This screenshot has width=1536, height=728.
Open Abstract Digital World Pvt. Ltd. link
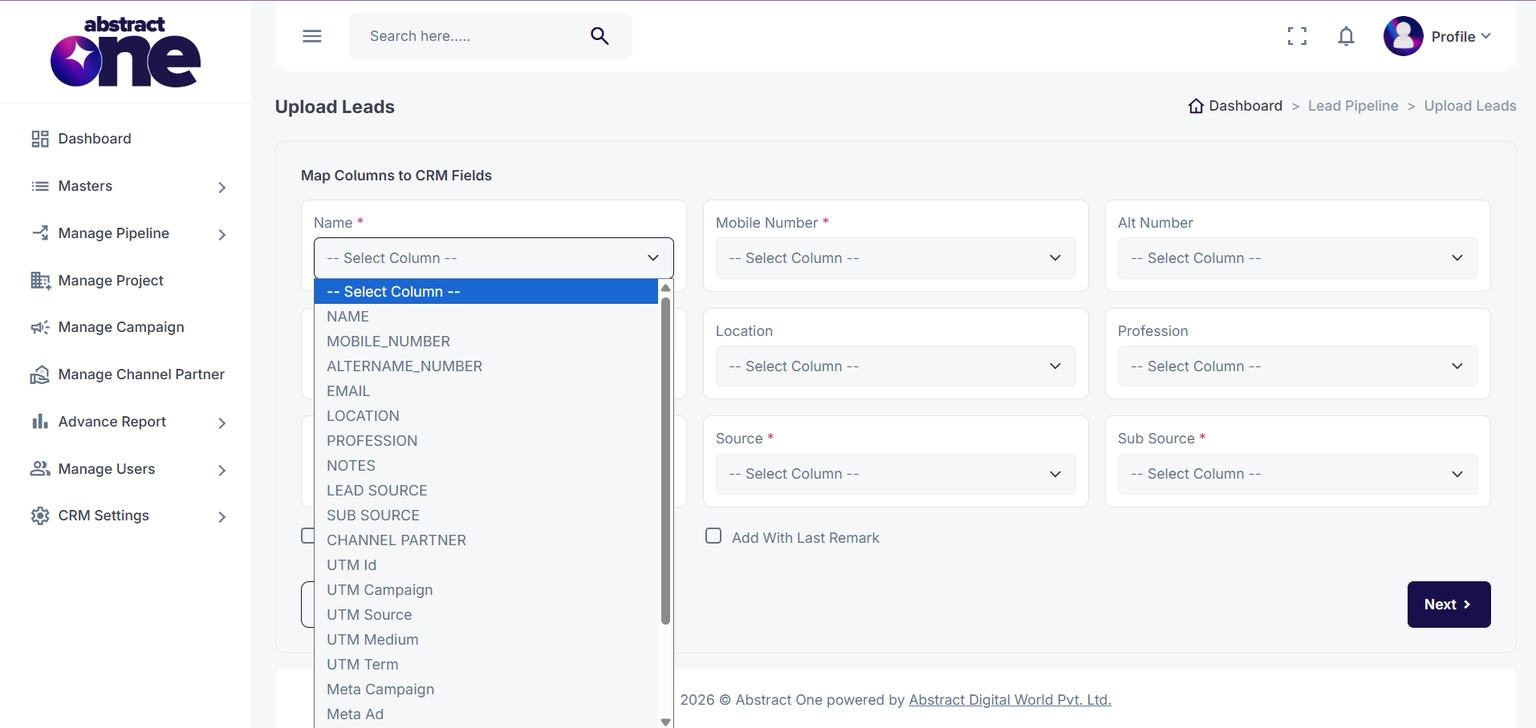click(1010, 700)
